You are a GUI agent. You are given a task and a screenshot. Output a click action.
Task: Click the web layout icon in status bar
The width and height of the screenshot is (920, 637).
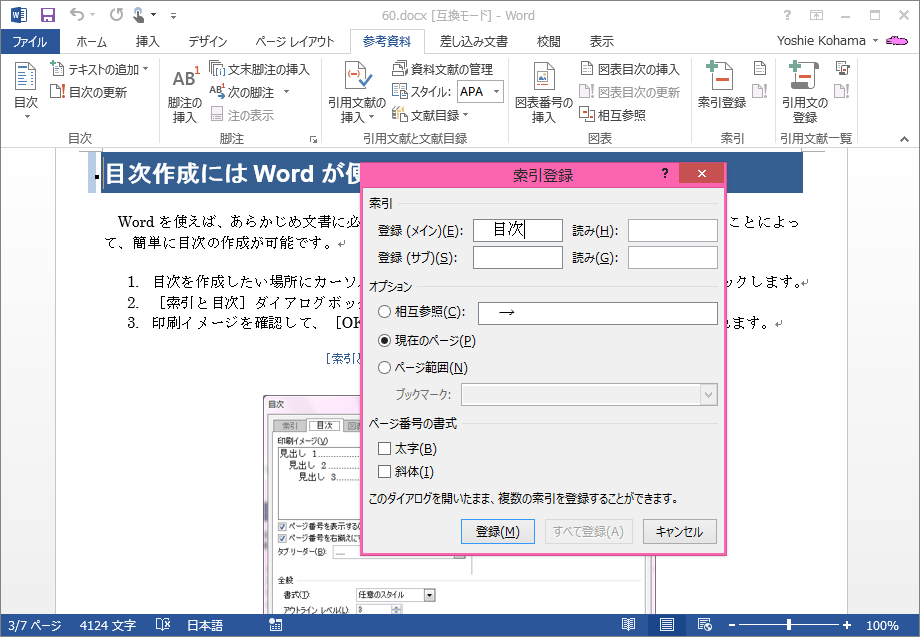(x=705, y=625)
